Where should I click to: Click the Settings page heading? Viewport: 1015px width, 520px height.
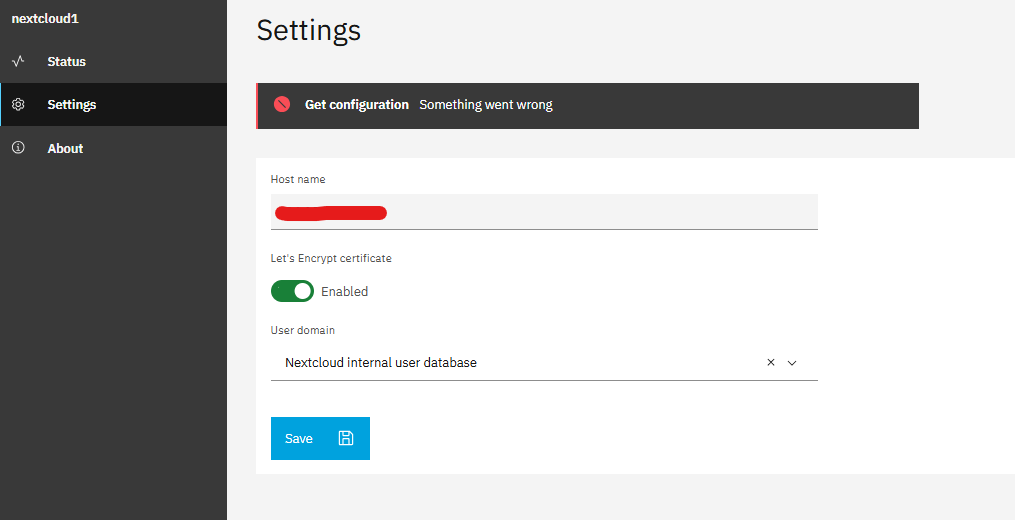point(309,30)
